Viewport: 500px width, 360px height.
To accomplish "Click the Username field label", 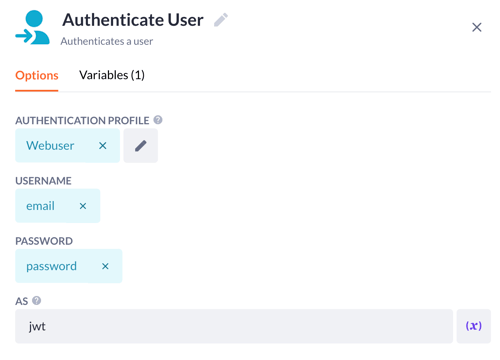I will coord(43,181).
